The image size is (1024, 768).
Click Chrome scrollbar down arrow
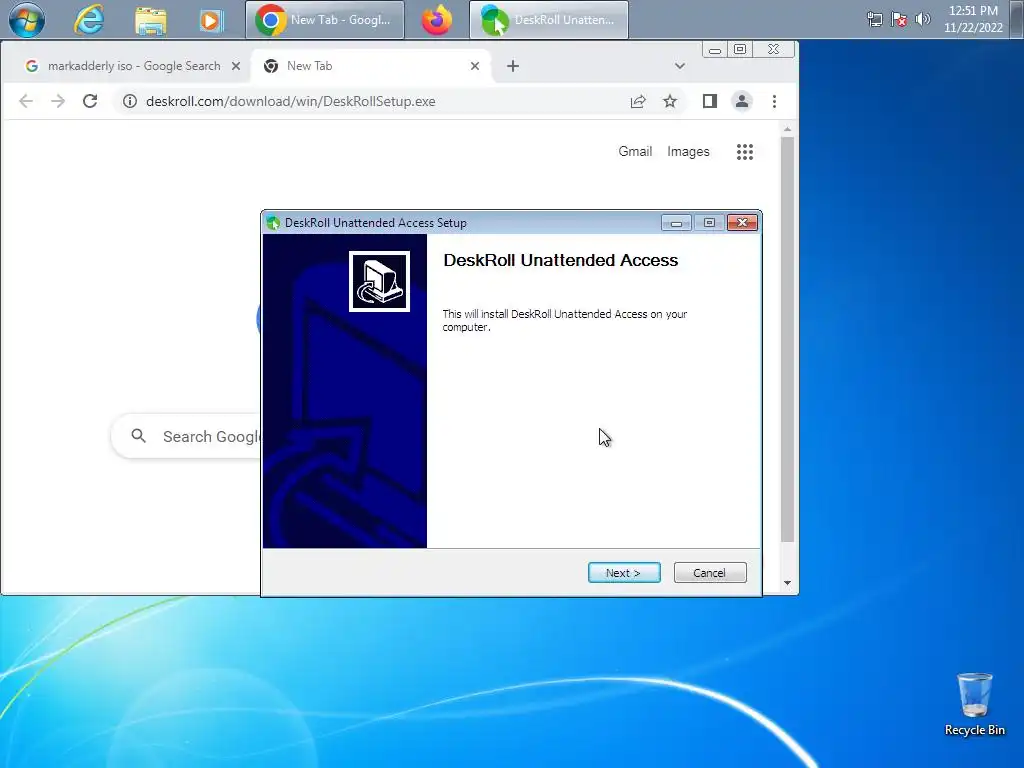point(788,583)
